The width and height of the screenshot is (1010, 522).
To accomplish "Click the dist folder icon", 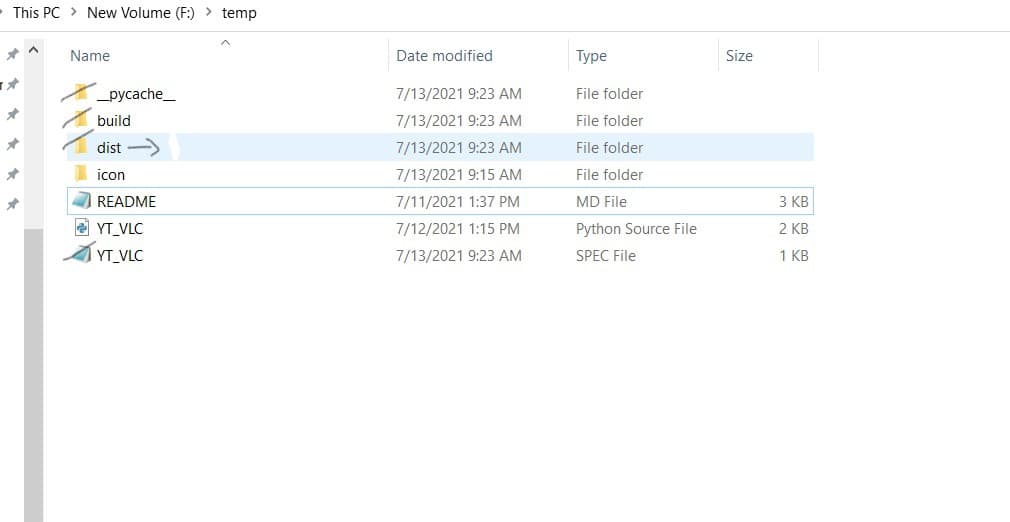I will click(x=82, y=147).
